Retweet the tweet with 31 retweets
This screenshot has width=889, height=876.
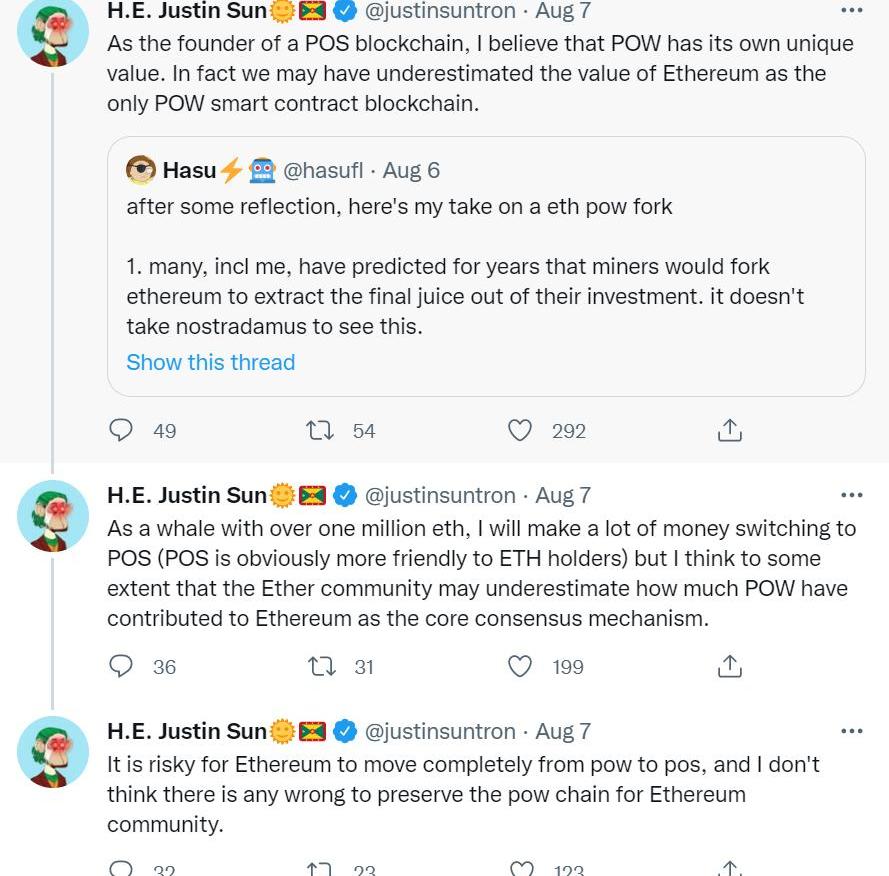point(322,666)
